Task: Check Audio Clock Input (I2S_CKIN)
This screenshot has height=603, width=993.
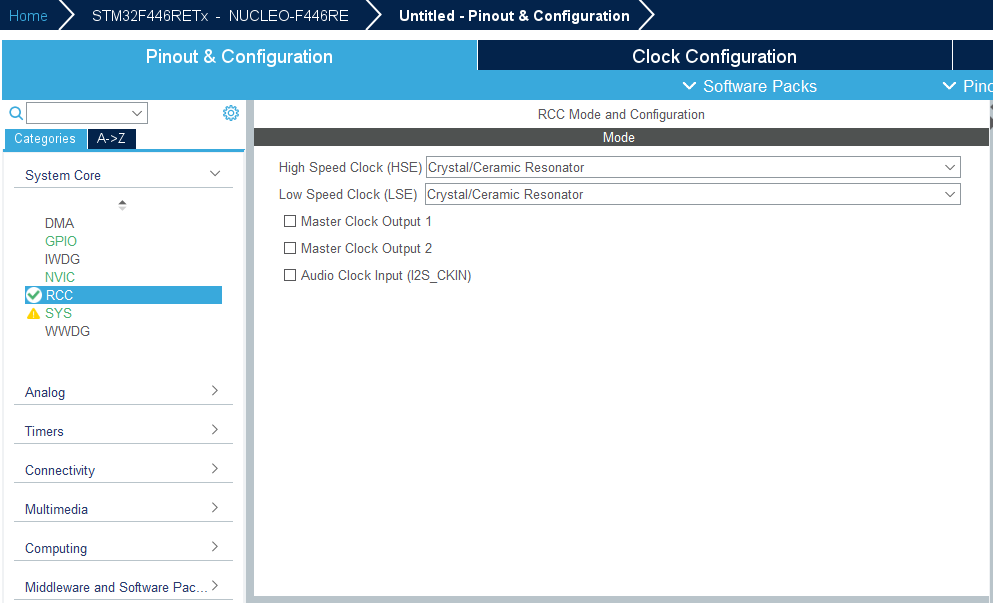Action: pyautogui.click(x=290, y=275)
